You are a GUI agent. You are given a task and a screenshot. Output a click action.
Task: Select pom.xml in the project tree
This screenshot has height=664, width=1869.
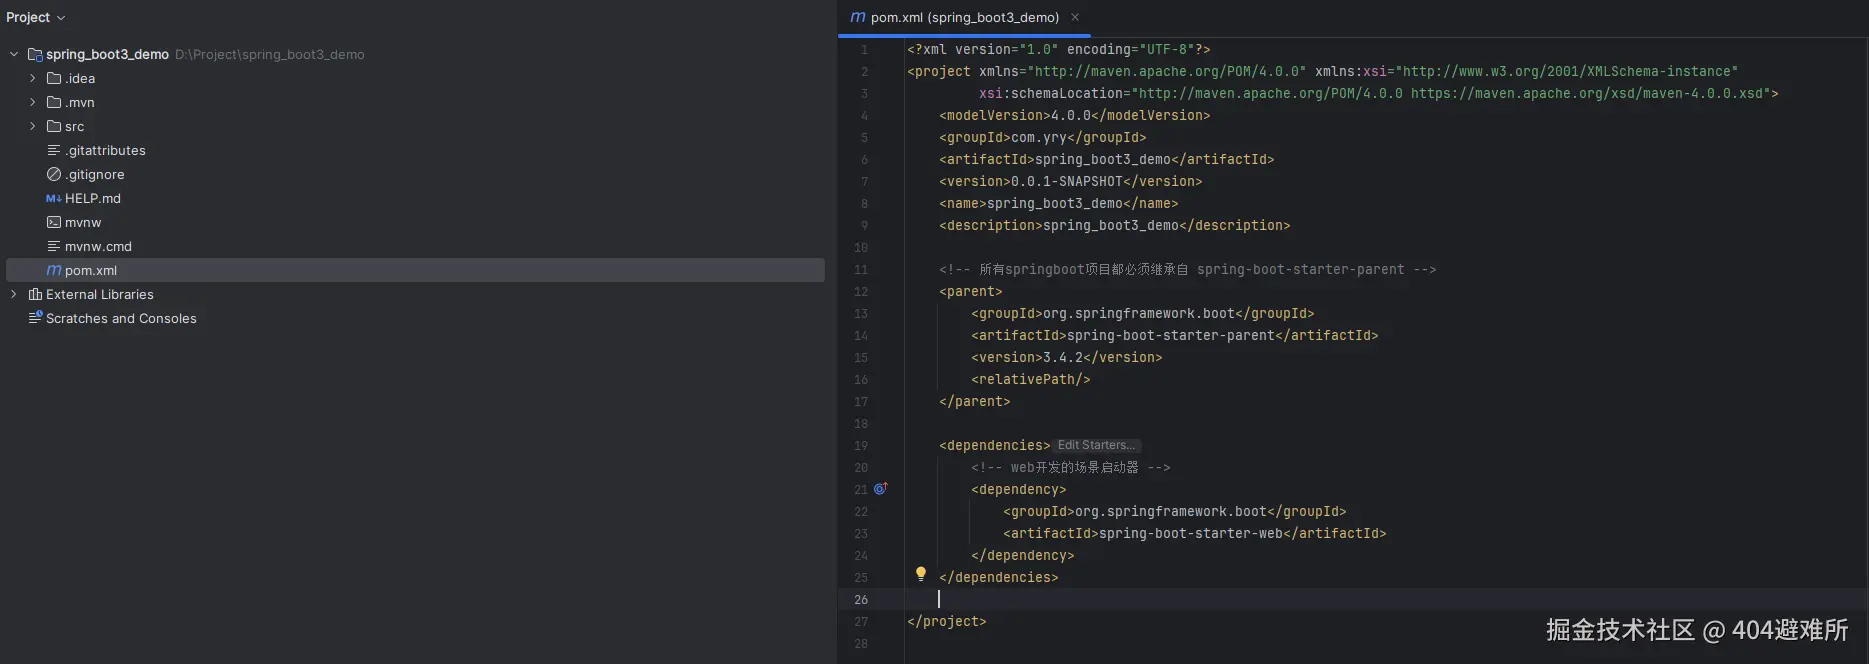pyautogui.click(x=415, y=270)
